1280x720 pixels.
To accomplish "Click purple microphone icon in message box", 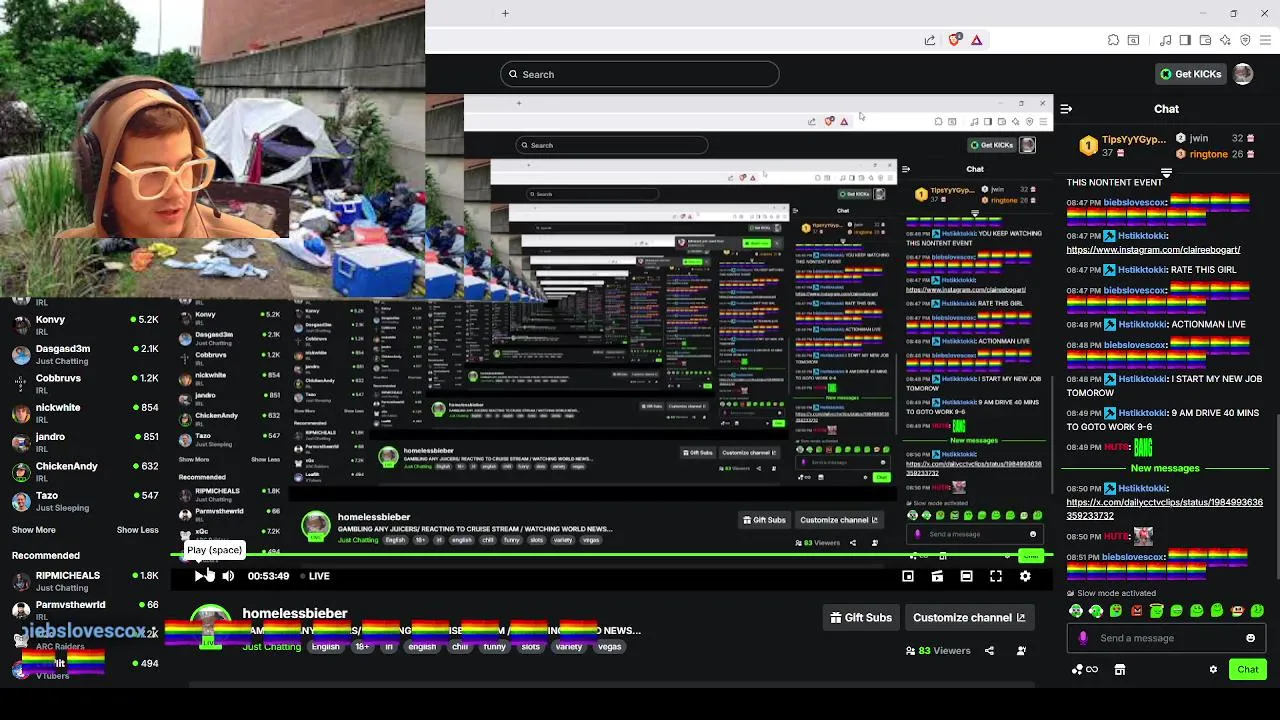I will point(1083,638).
